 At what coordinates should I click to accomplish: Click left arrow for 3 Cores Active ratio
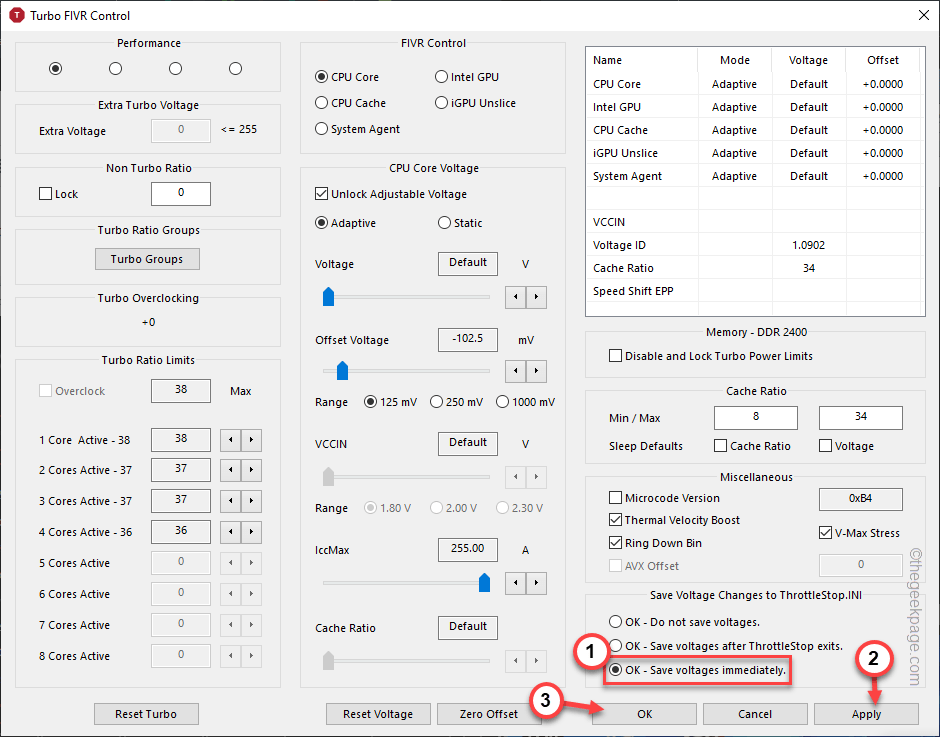[229, 501]
